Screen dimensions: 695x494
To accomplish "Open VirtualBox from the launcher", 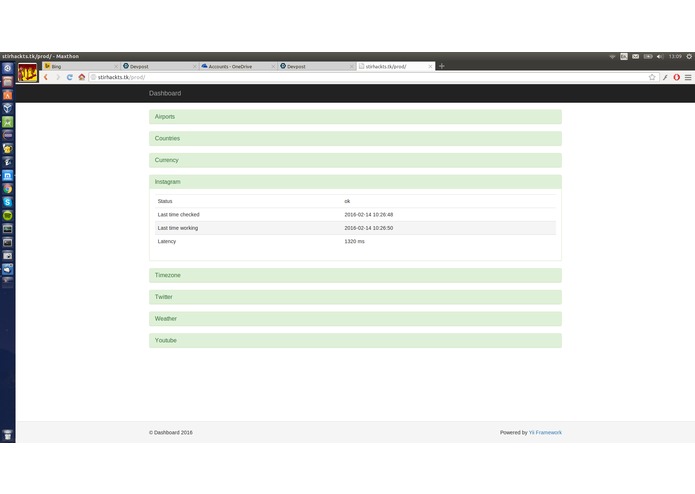I will click(8, 108).
